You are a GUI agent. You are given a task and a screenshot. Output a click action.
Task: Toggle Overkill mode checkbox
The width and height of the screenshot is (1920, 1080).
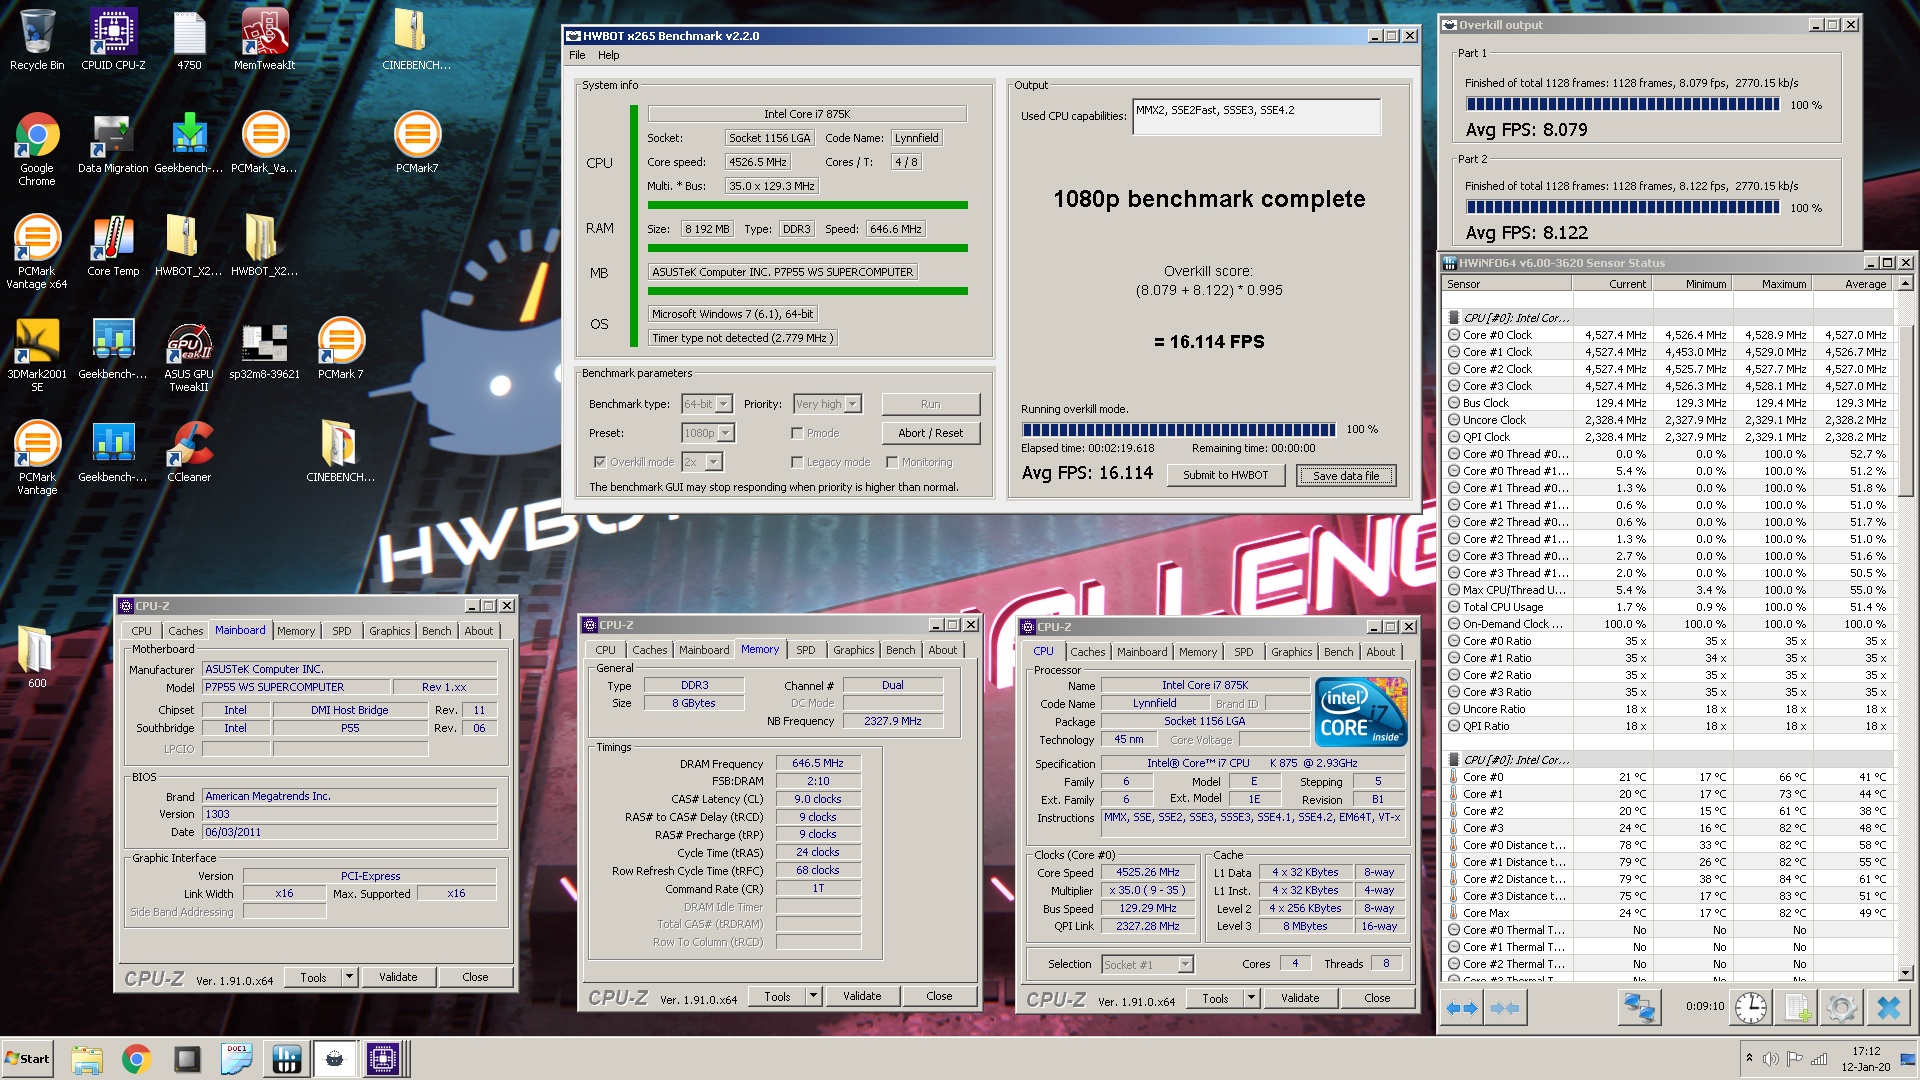click(x=600, y=462)
